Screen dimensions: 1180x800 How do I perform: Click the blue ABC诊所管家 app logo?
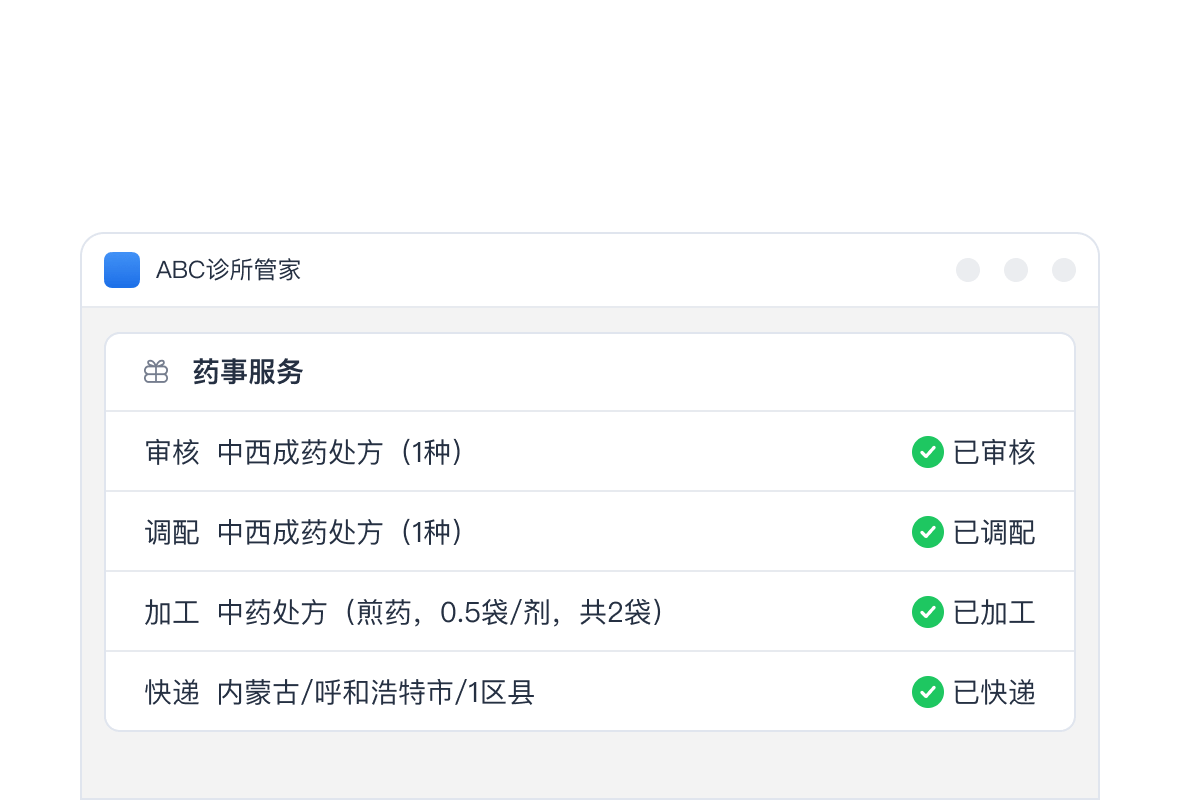click(x=122, y=270)
